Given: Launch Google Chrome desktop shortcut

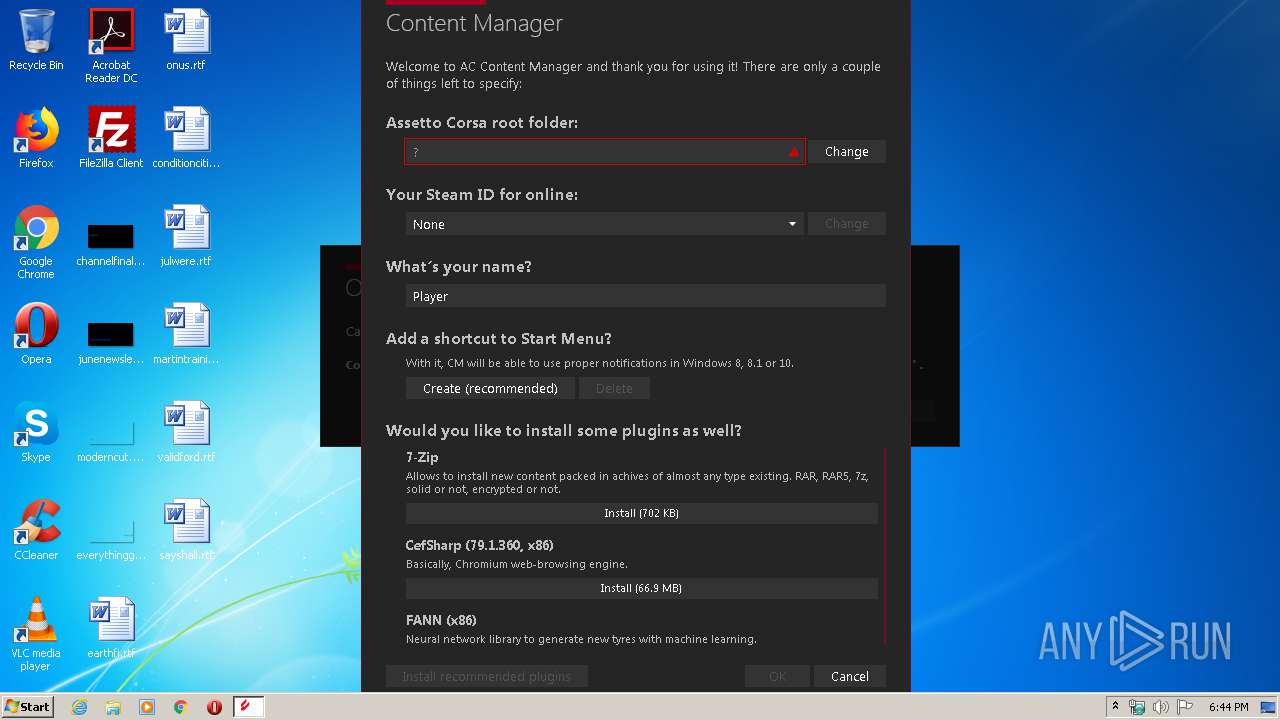Looking at the screenshot, I should pyautogui.click(x=36, y=242).
